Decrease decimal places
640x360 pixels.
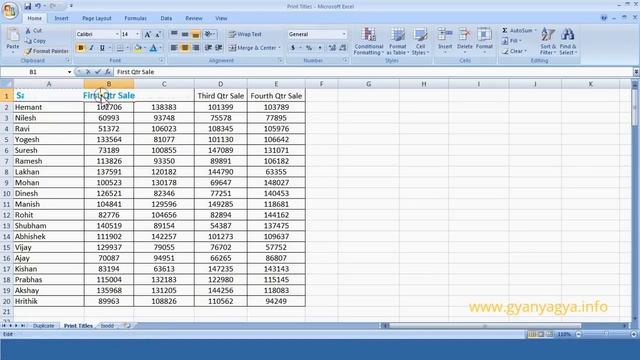click(342, 48)
